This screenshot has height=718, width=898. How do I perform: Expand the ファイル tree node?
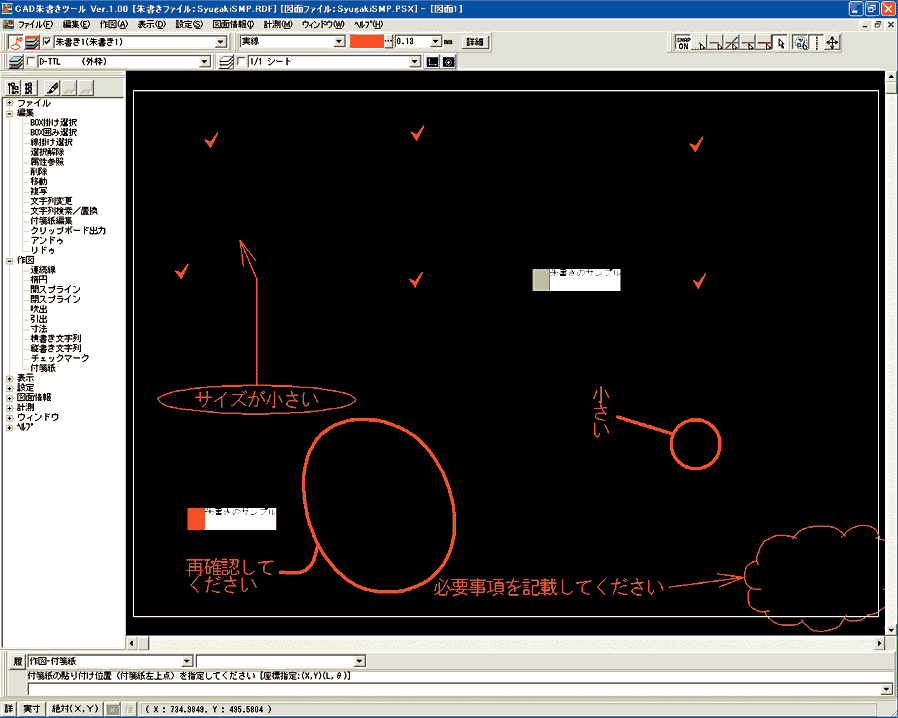[9, 103]
